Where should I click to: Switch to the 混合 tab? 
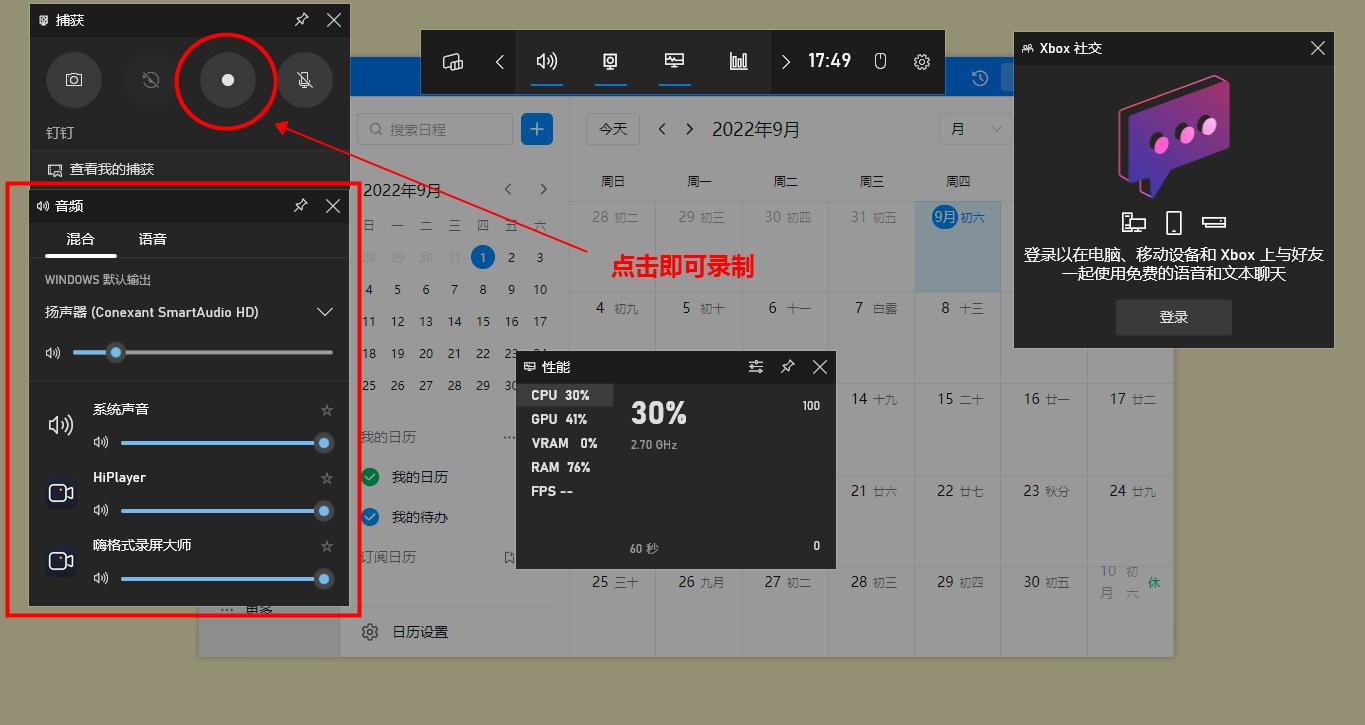coord(81,239)
